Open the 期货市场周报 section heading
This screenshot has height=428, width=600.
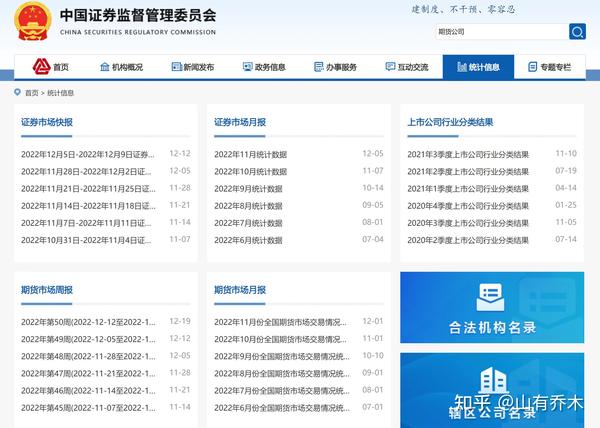coord(47,290)
